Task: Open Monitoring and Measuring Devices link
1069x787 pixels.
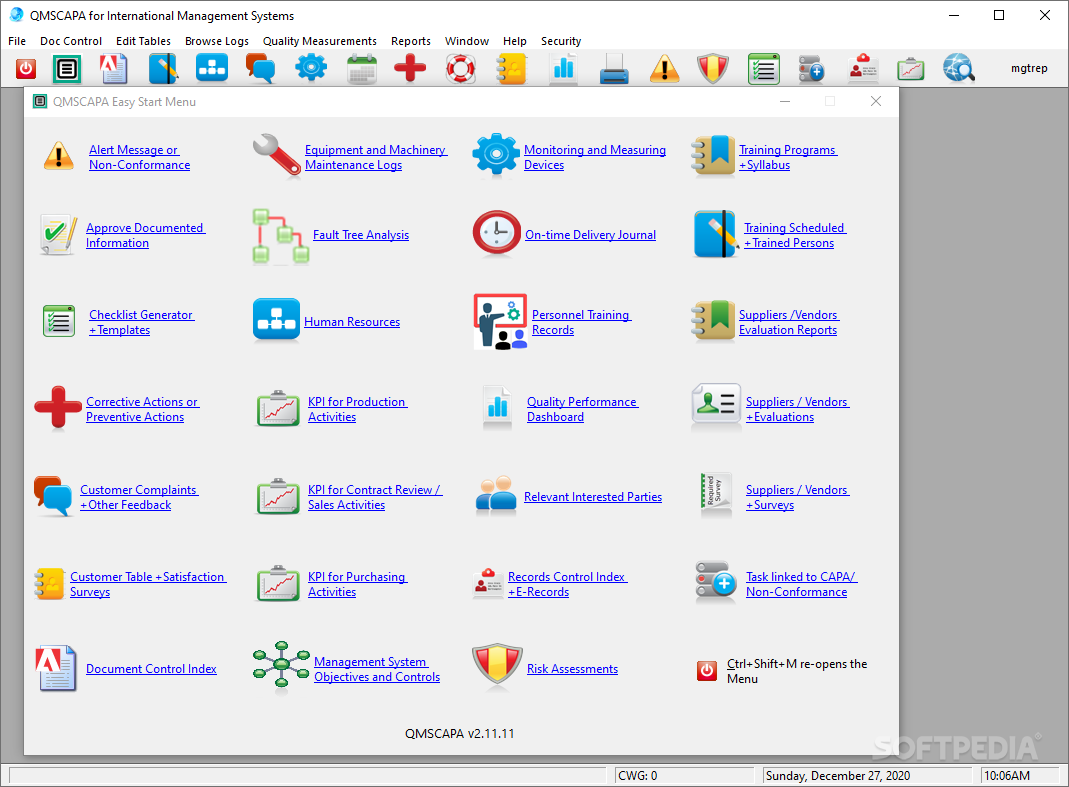Action: (595, 158)
